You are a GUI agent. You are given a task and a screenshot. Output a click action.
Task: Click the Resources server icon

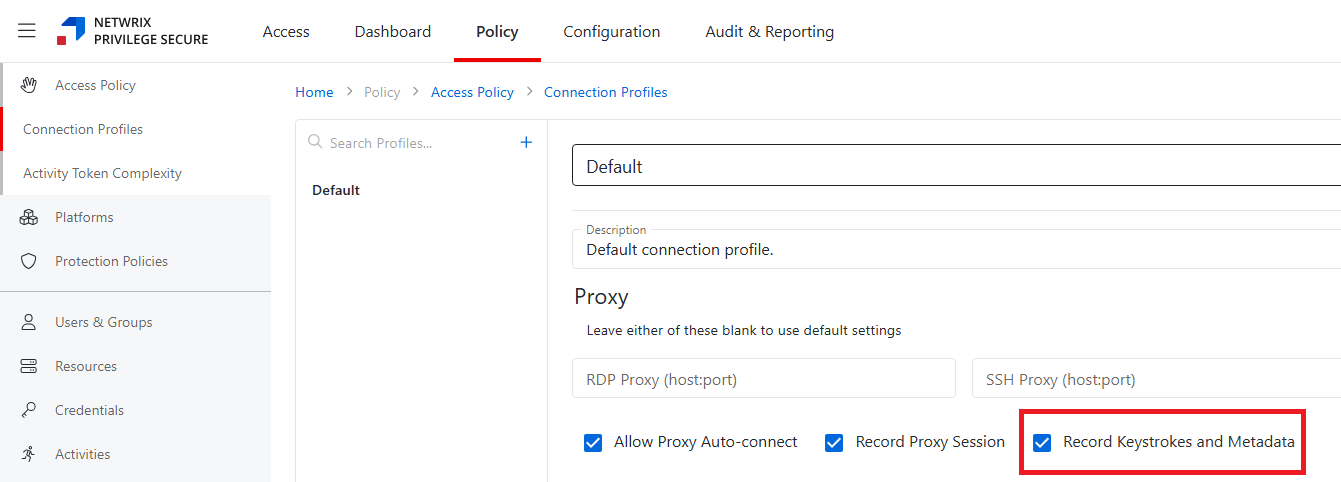pos(29,366)
